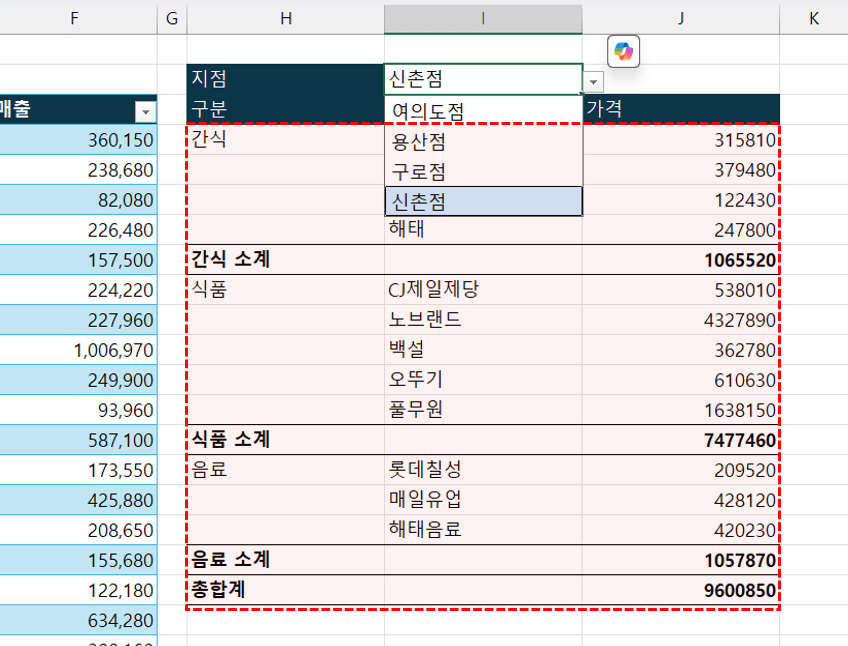Select column header F
Screen dimensions: 848x646
click(x=75, y=17)
